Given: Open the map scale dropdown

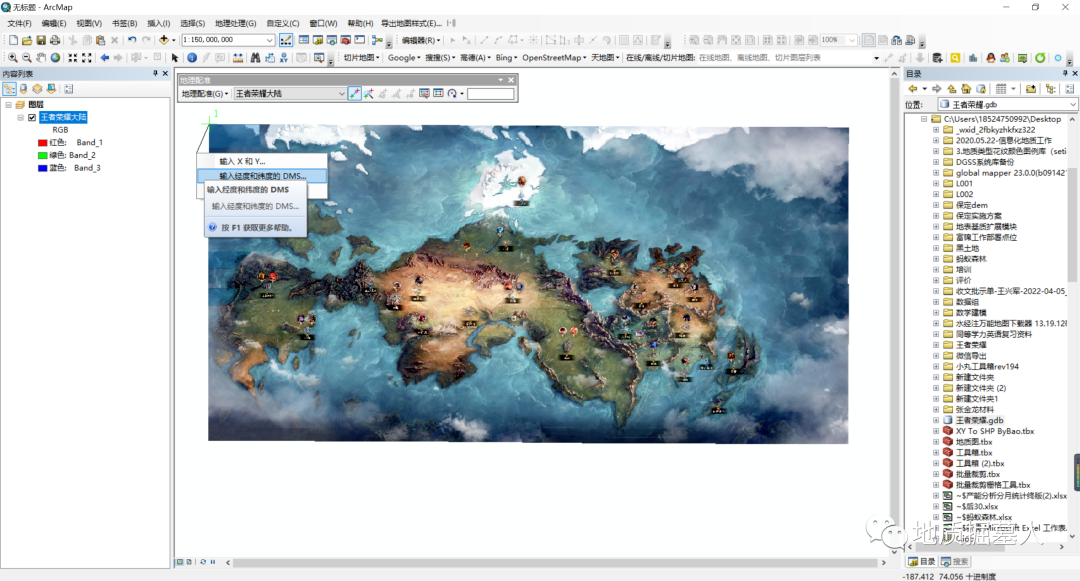Looking at the screenshot, I should (x=270, y=40).
